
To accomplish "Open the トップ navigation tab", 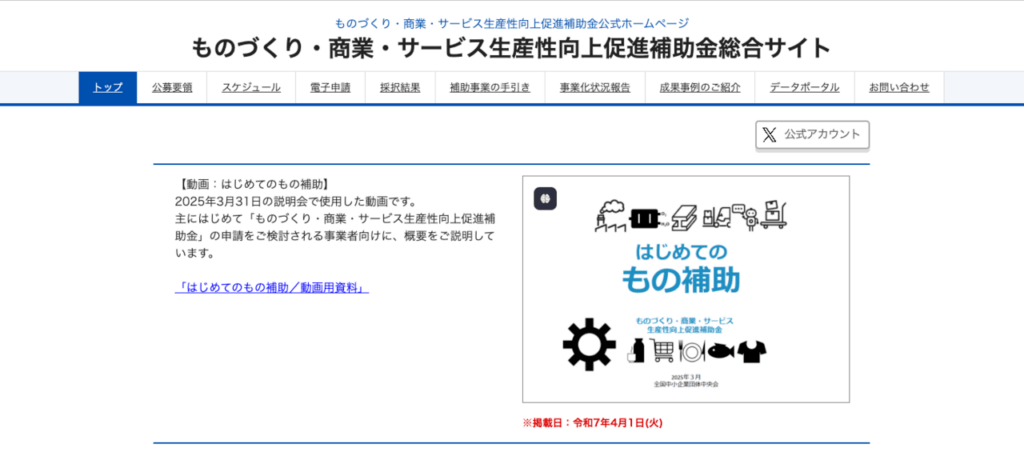I will 108,87.
